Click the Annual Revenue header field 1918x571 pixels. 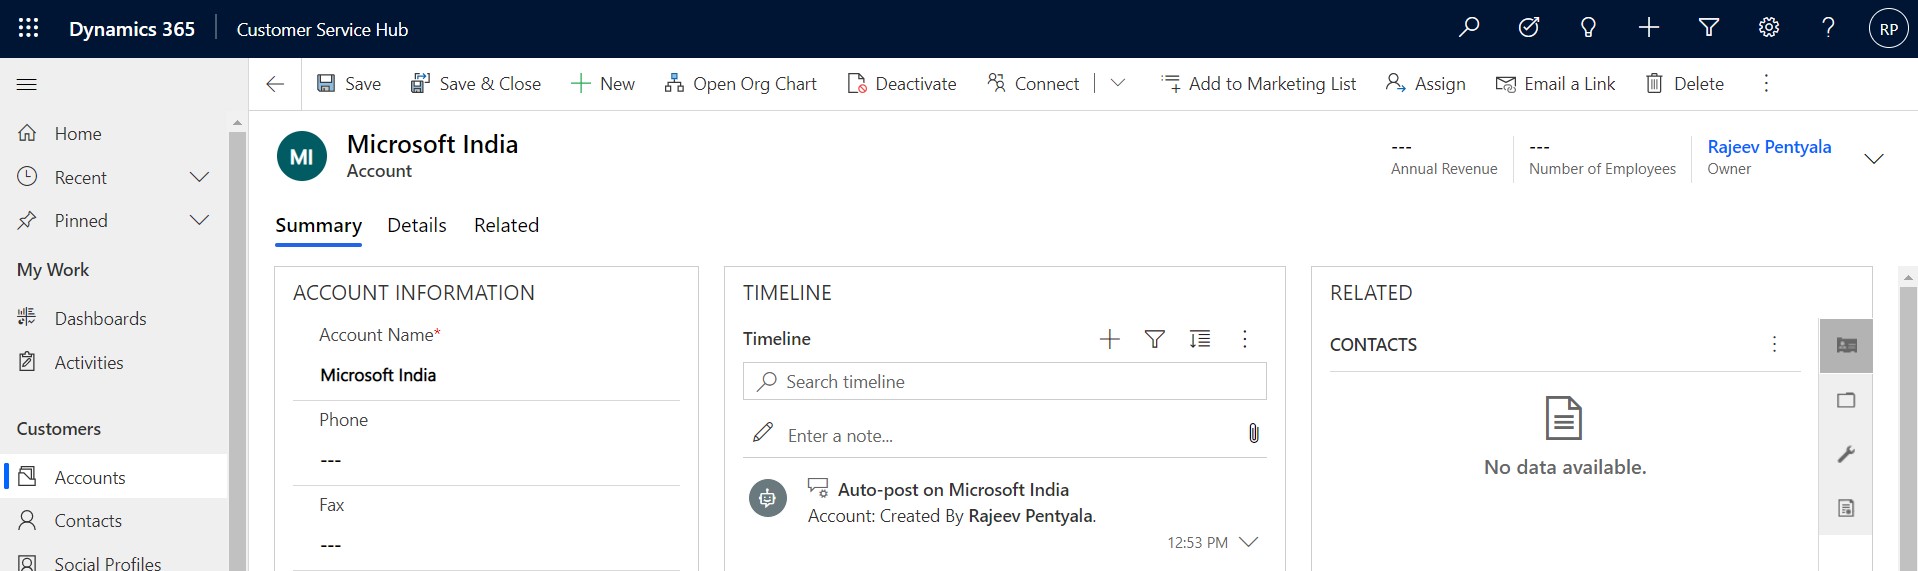pos(1444,158)
